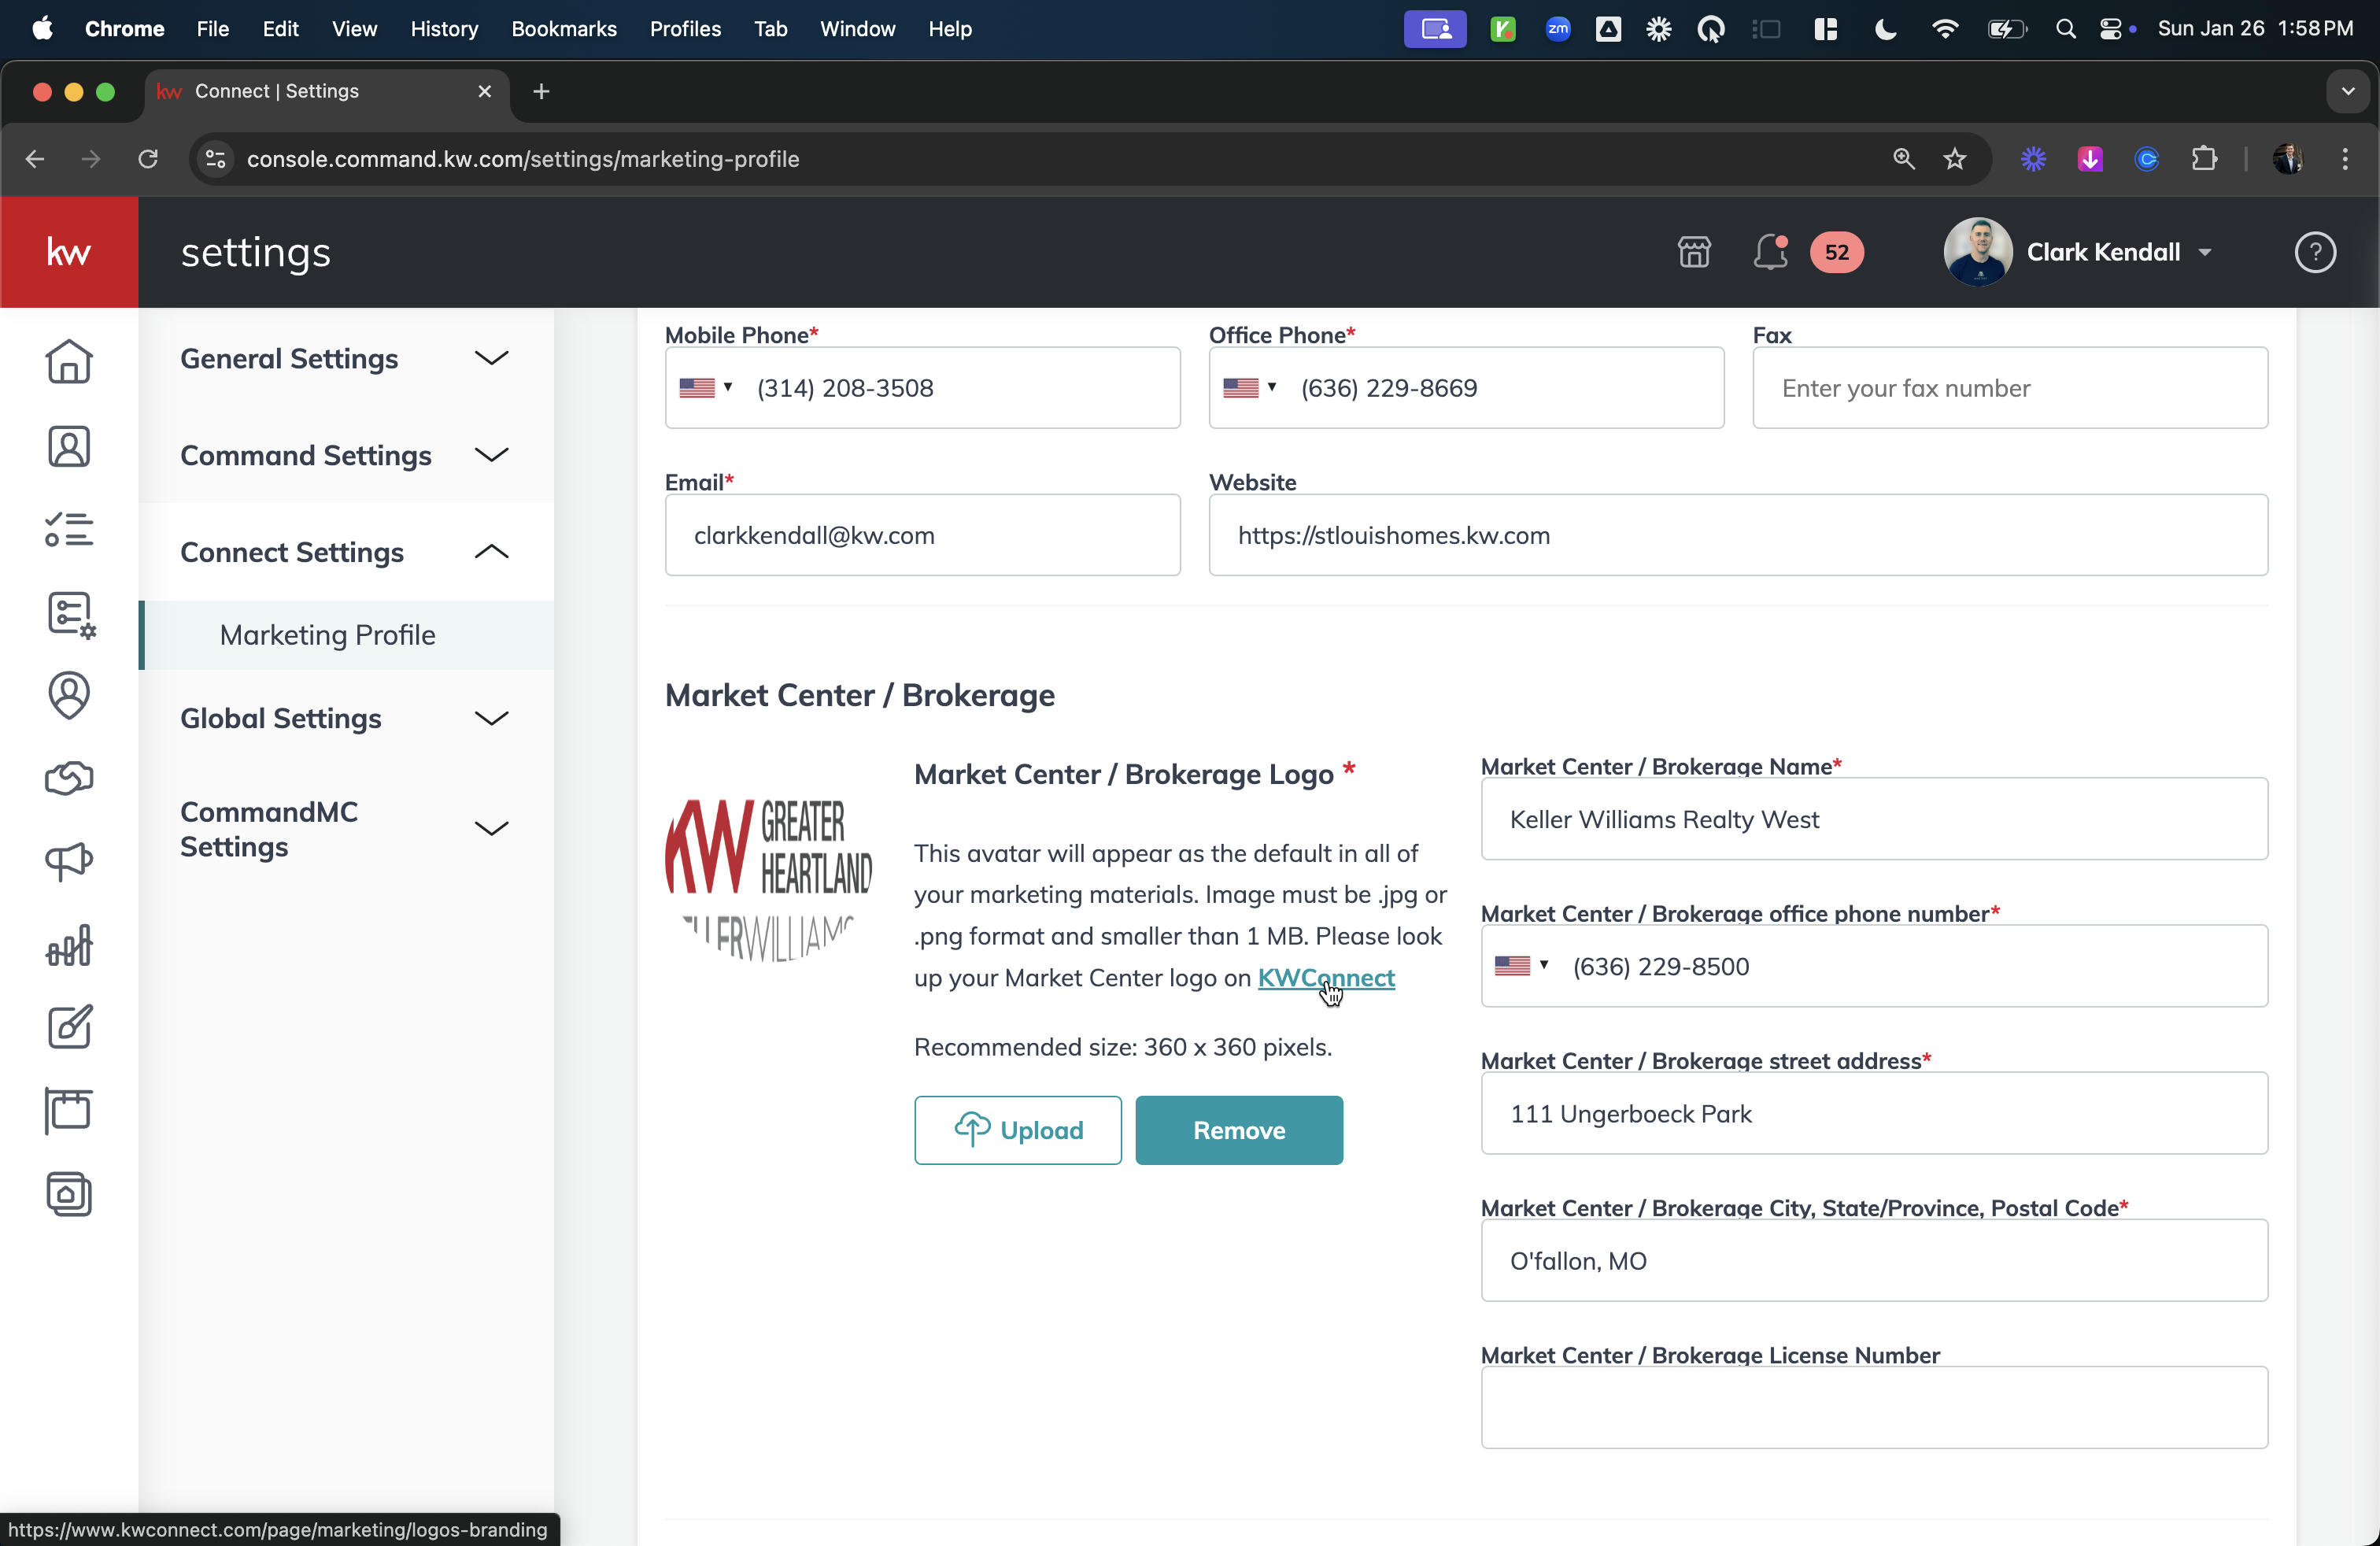
Task: Click the Chrome reload page button
Action: coord(148,159)
